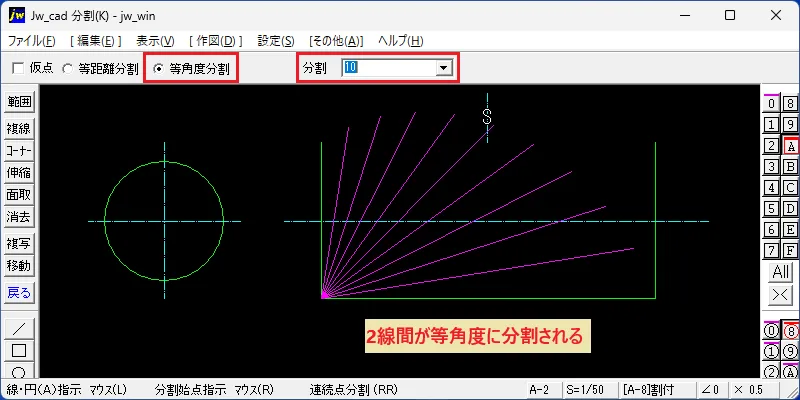Select the circle drawing tool icon

(x=19, y=371)
